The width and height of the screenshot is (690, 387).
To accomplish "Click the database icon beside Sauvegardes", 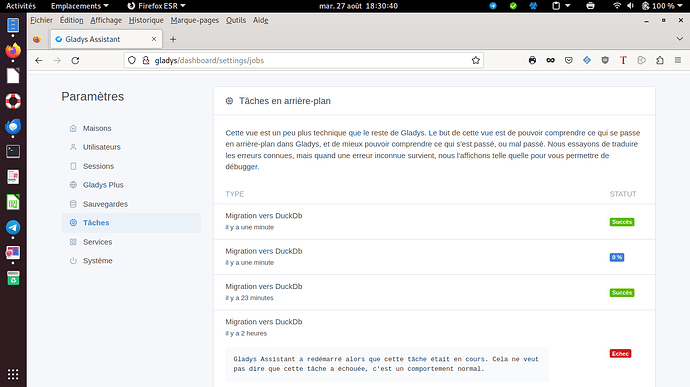I will tap(73, 204).
